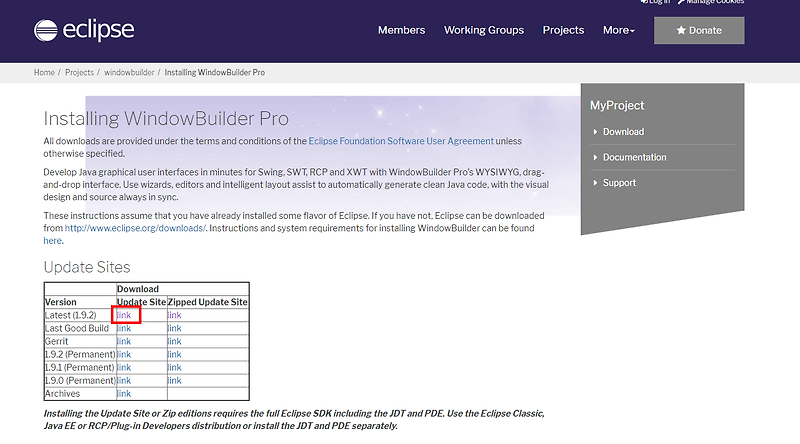The height and width of the screenshot is (444, 800).
Task: Open the eclipse.org/downloads link
Action: point(135,228)
